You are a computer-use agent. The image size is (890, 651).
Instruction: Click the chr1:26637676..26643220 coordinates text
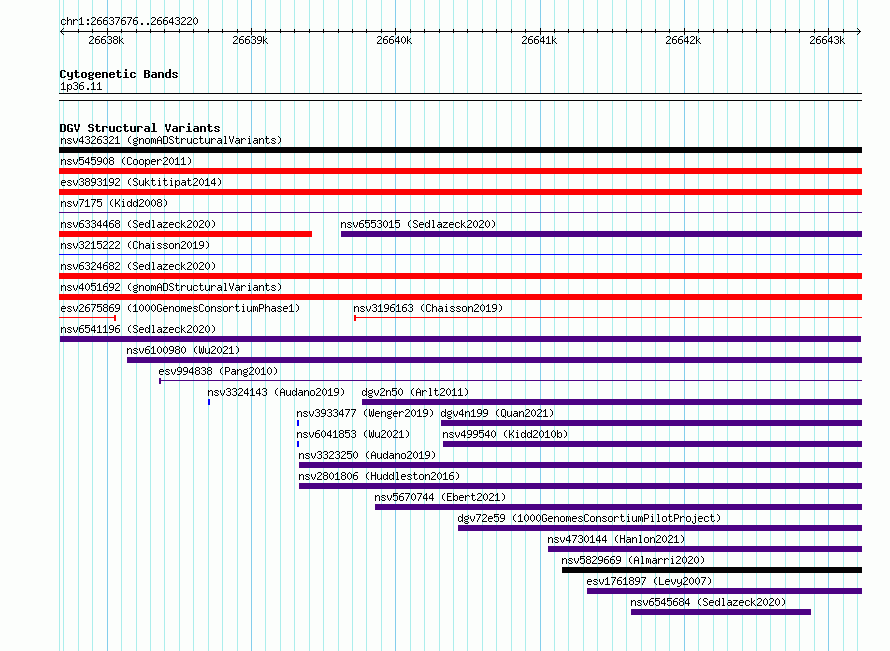coord(129,22)
